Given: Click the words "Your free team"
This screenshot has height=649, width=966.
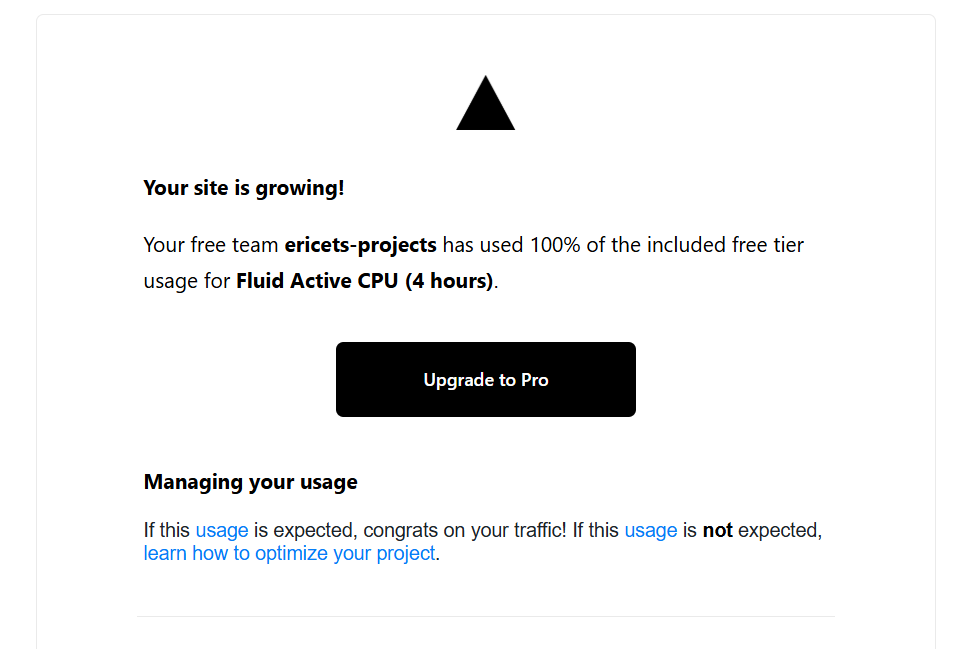Looking at the screenshot, I should click(x=211, y=245).
